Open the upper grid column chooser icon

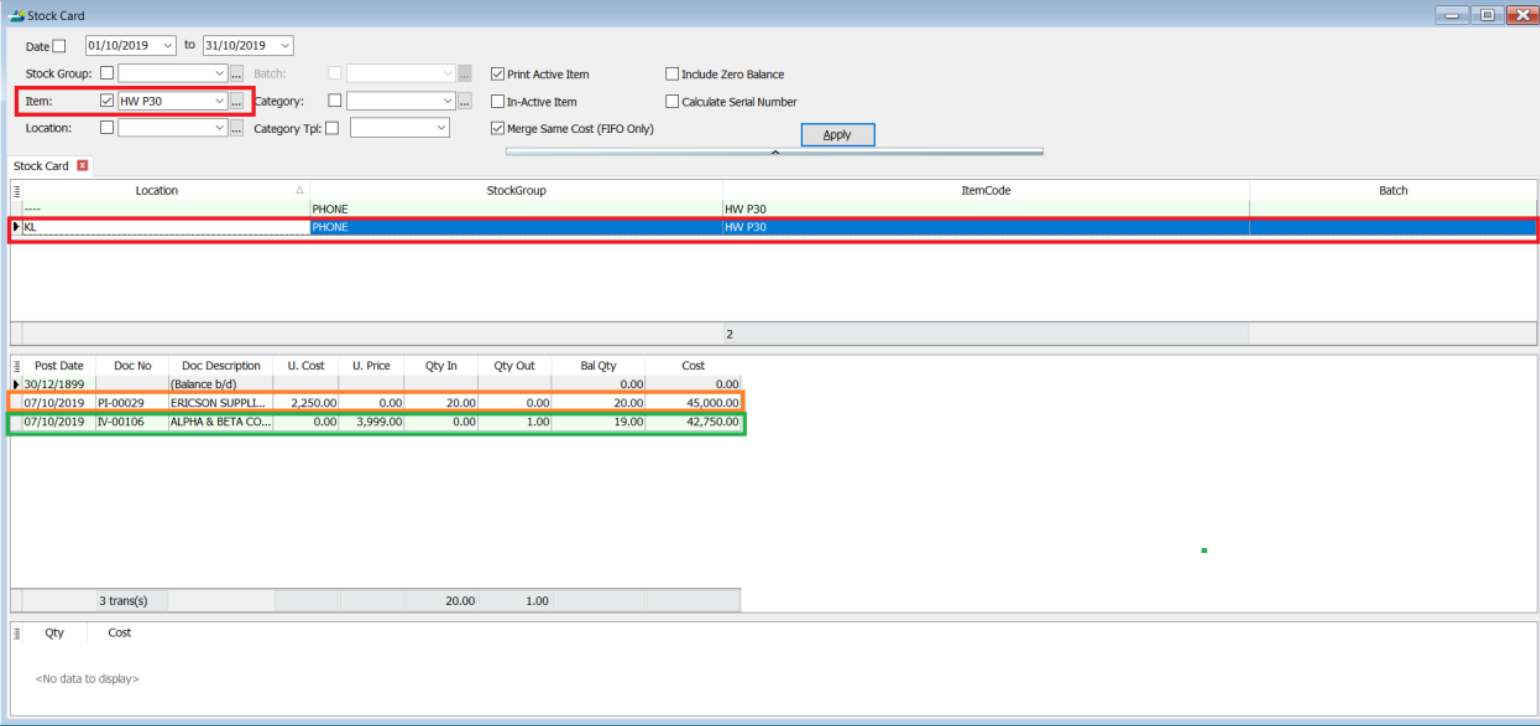point(16,190)
